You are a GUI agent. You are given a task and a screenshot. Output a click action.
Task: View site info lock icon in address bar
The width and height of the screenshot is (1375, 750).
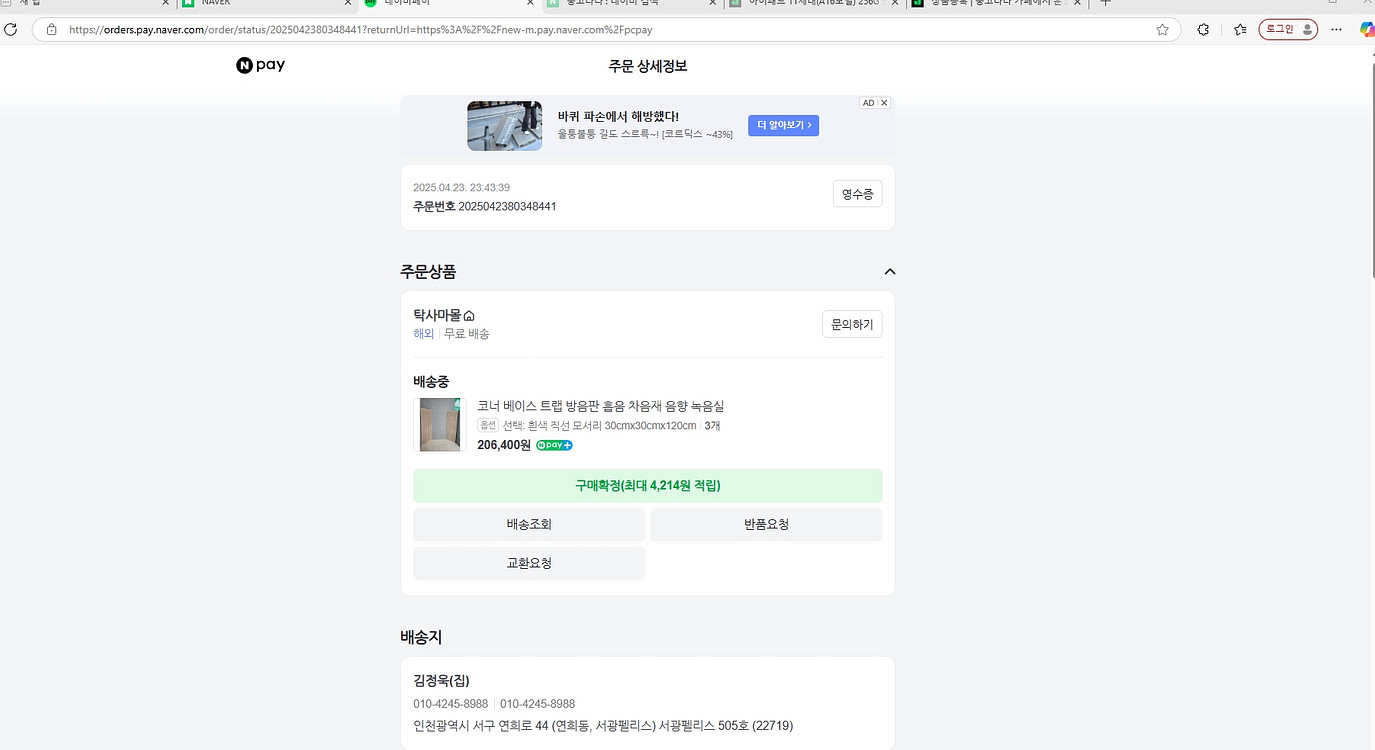[52, 30]
